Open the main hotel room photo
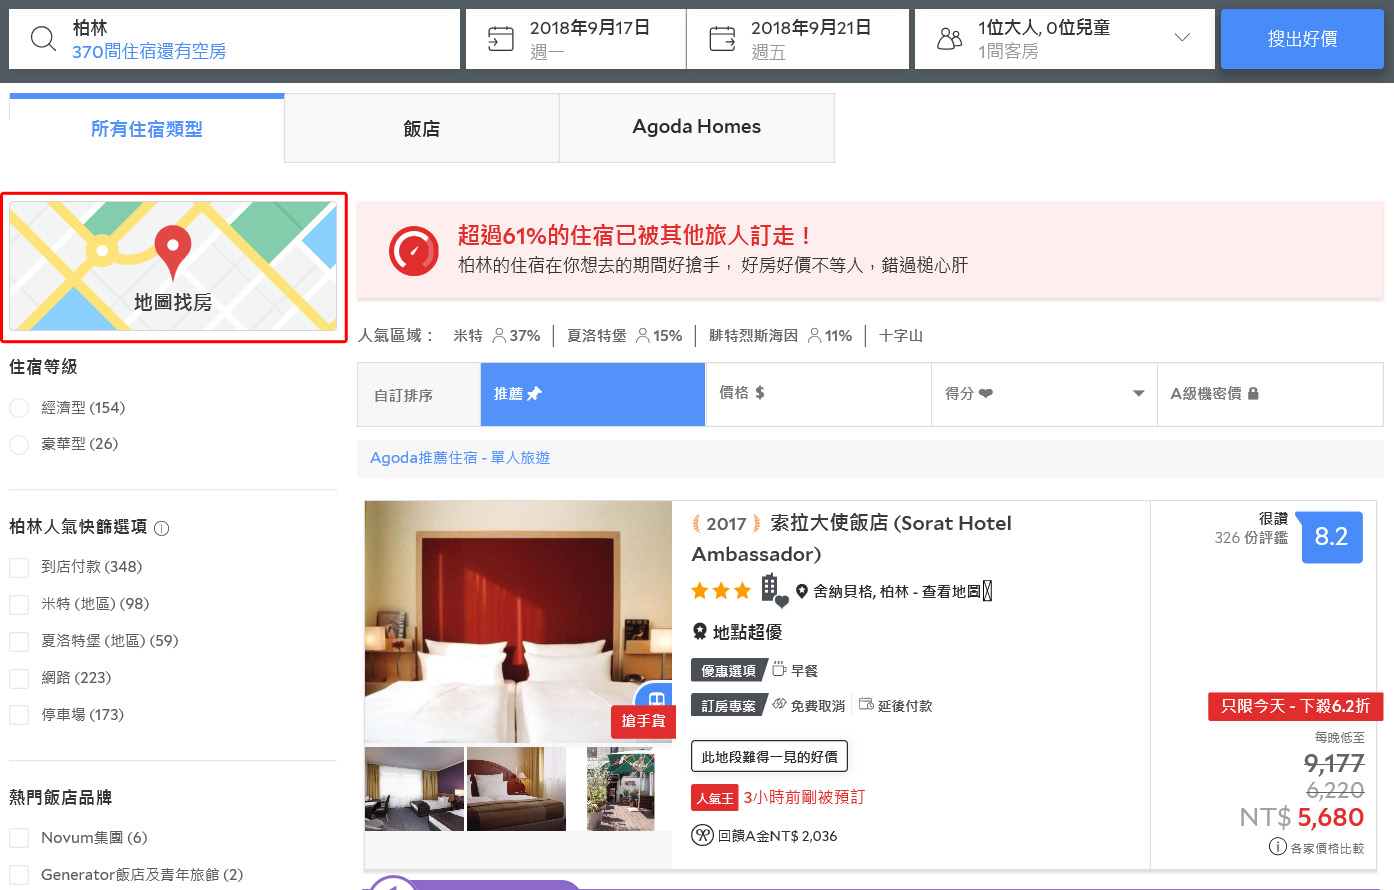This screenshot has width=1394, height=890. tap(518, 621)
